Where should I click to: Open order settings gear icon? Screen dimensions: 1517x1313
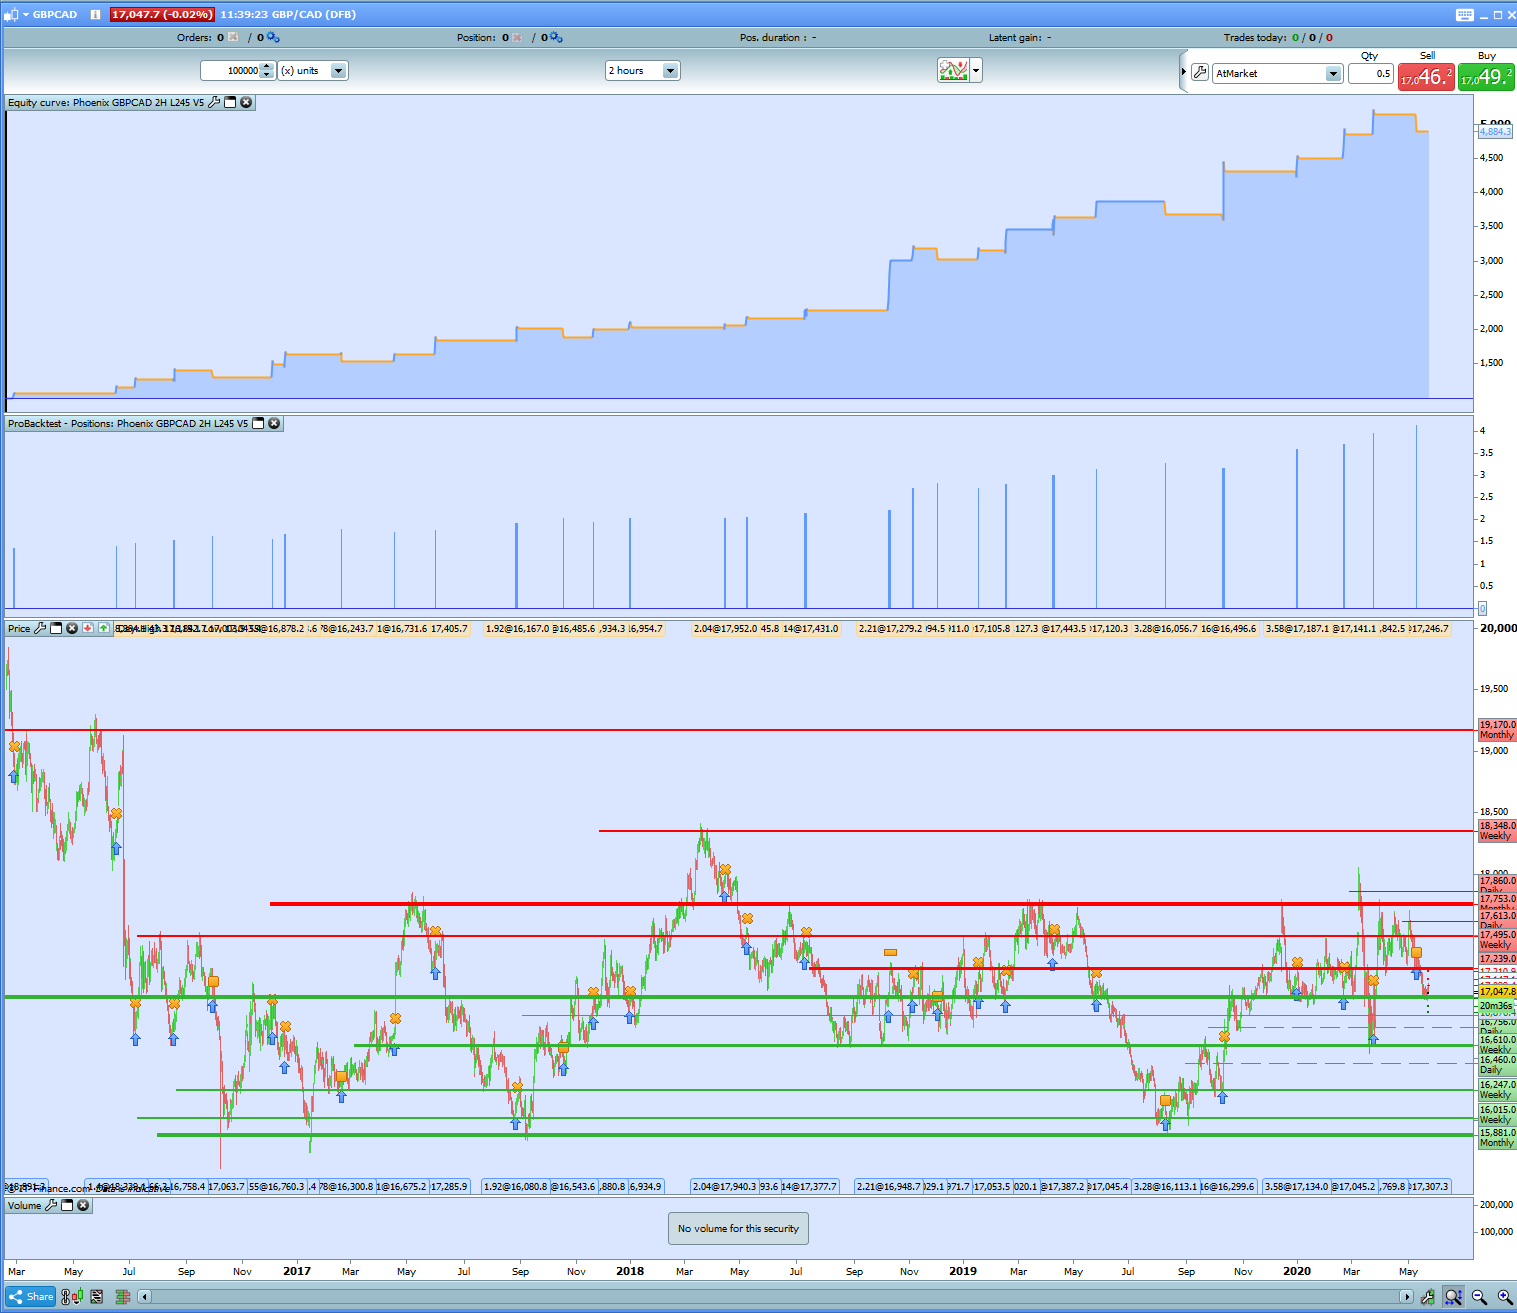(x=273, y=38)
